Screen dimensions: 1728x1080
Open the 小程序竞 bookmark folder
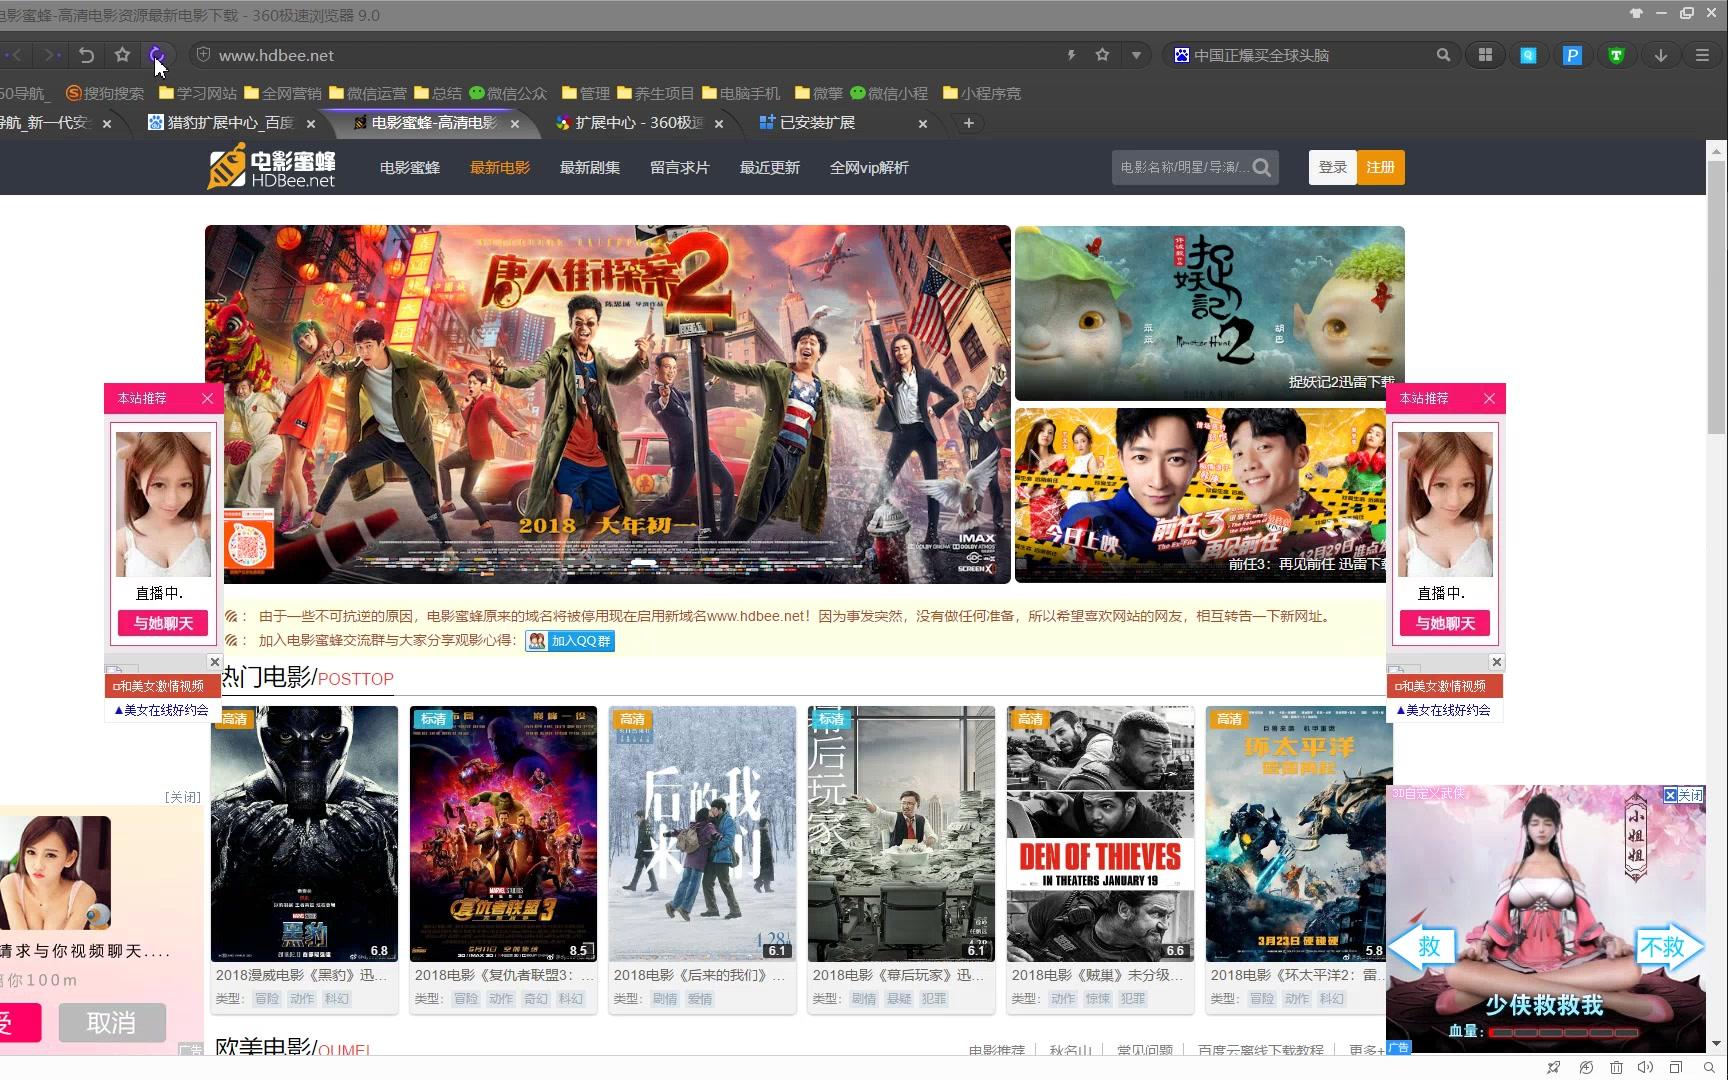(982, 93)
